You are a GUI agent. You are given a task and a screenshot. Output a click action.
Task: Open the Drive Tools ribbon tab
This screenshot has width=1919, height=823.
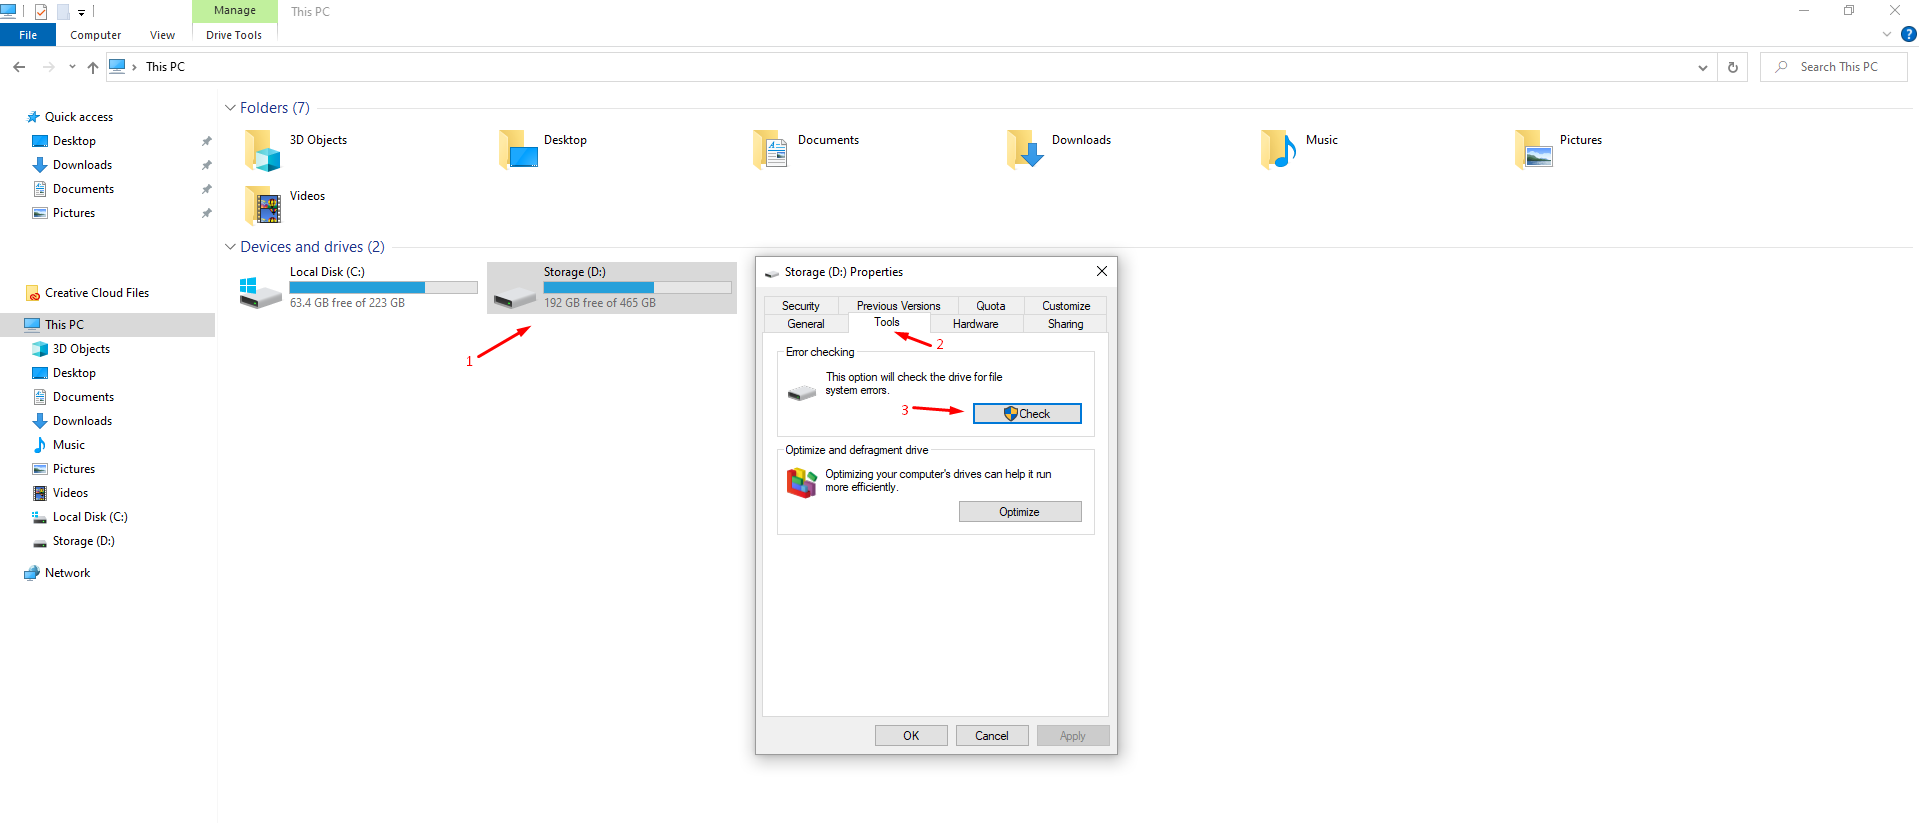(x=234, y=35)
